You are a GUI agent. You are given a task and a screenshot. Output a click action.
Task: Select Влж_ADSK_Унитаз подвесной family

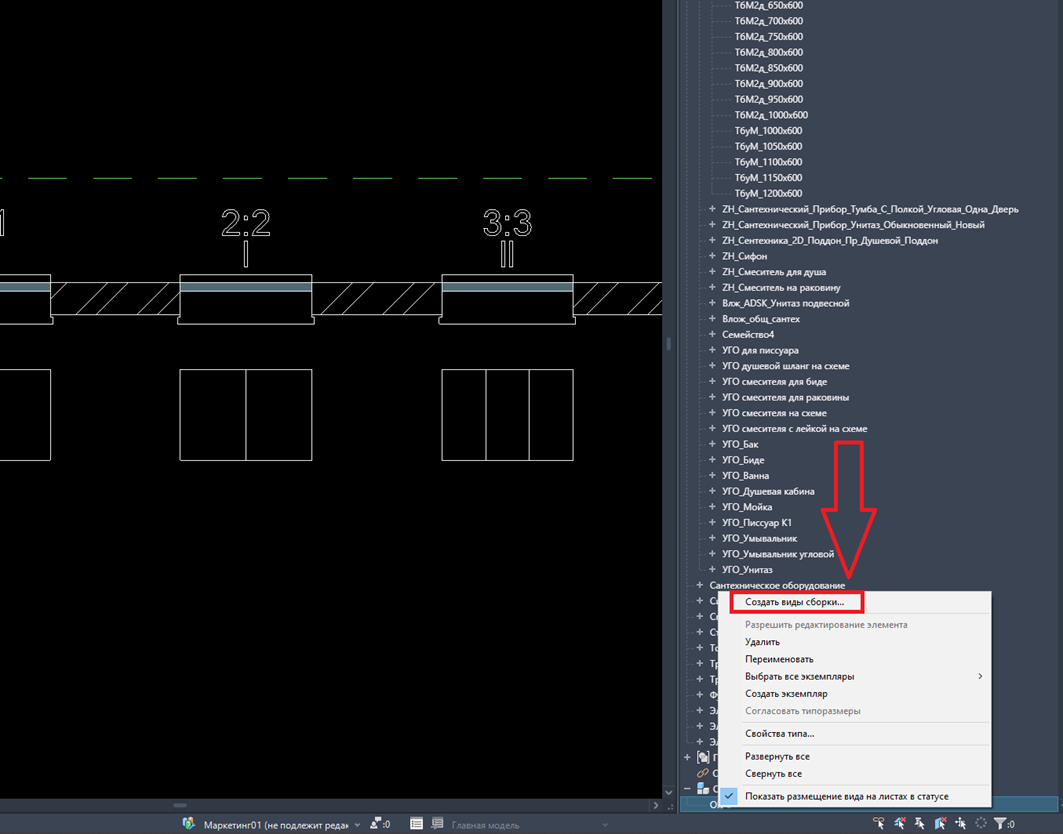(x=786, y=303)
